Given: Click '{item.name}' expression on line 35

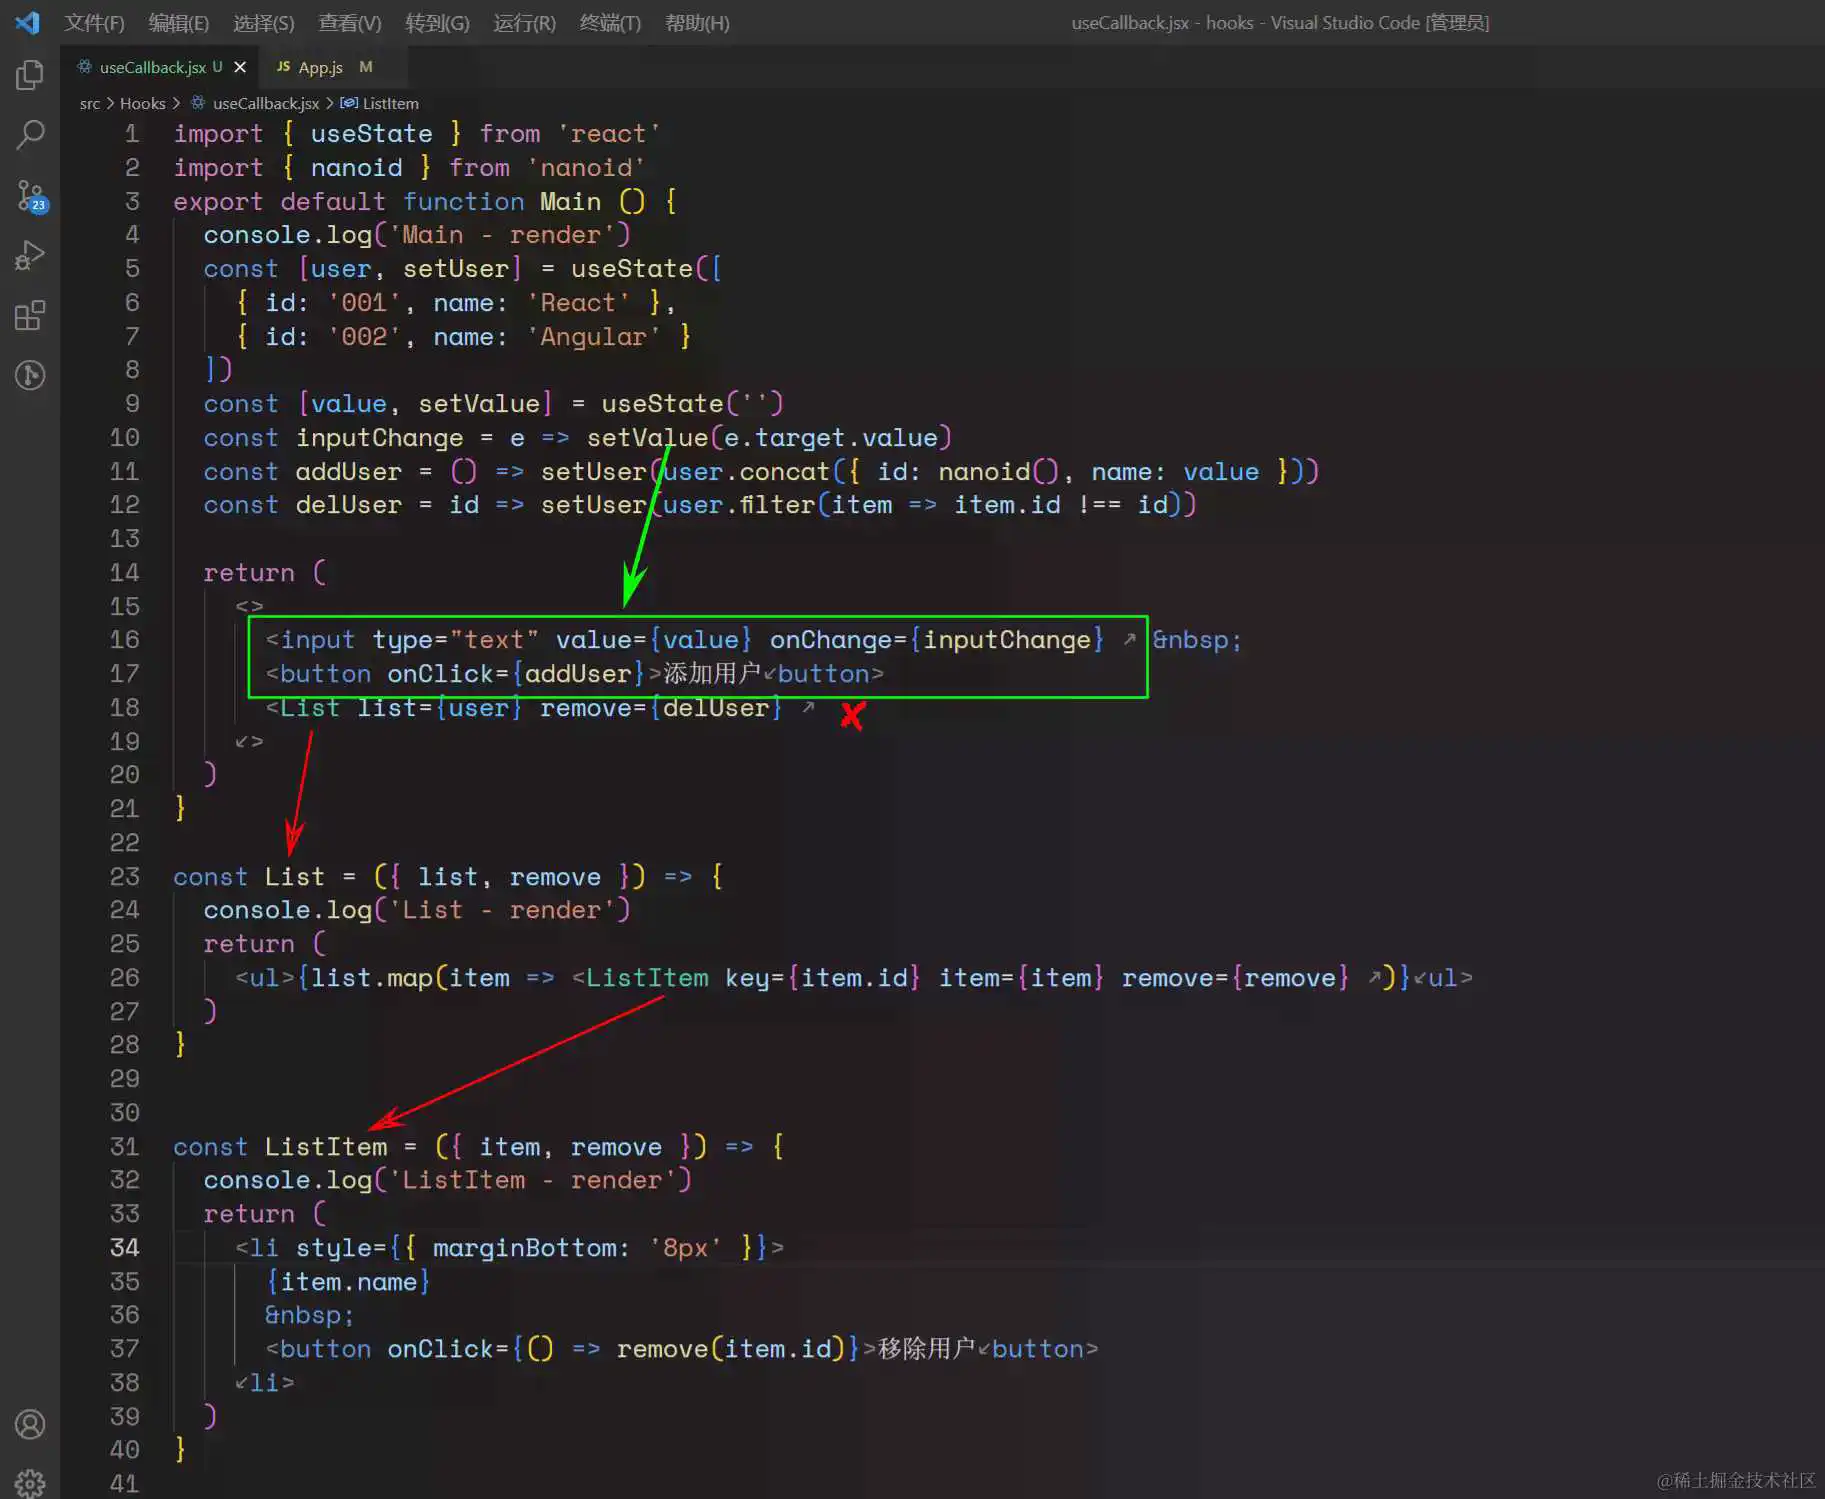Looking at the screenshot, I should tap(348, 1281).
